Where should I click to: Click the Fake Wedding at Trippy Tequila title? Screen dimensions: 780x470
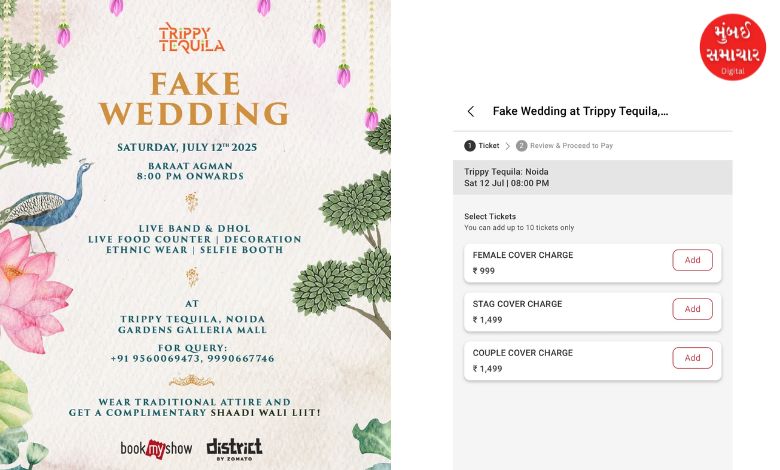coord(580,111)
